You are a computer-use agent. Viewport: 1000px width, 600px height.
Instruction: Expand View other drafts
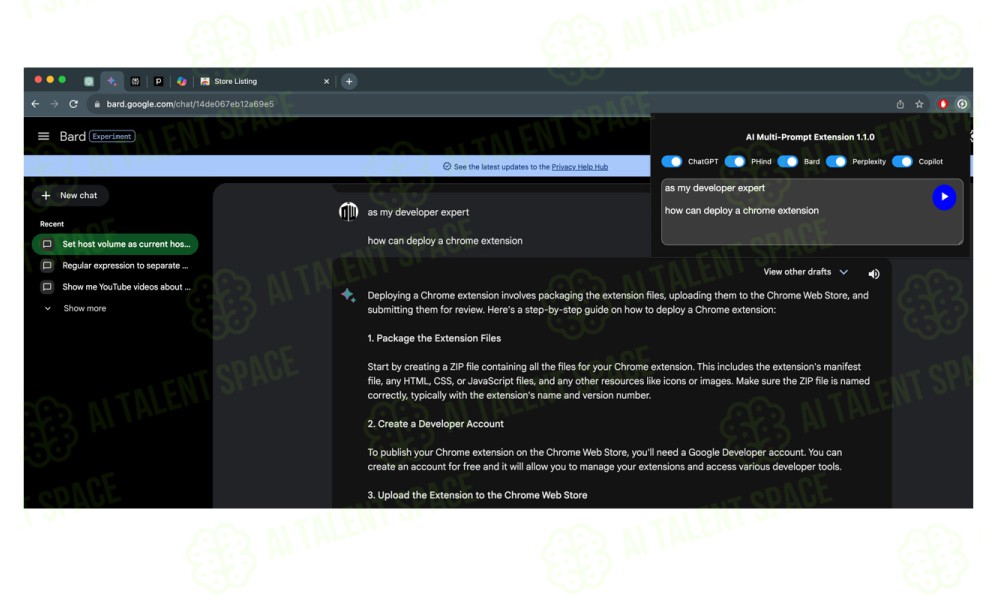pyautogui.click(x=805, y=272)
